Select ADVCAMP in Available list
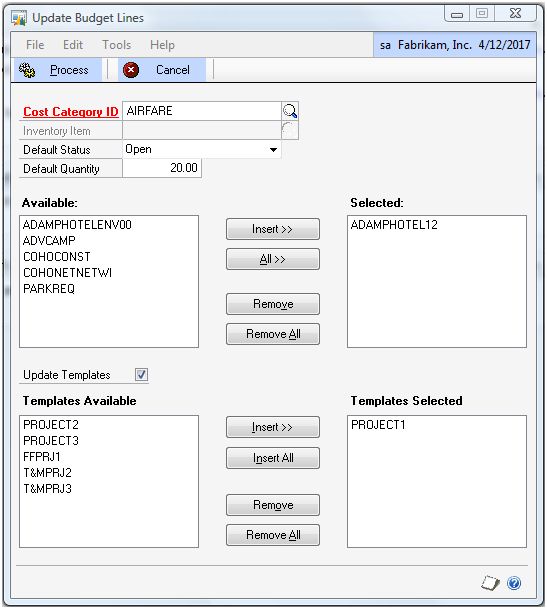Screen dimensions: 547x609 coord(49,241)
